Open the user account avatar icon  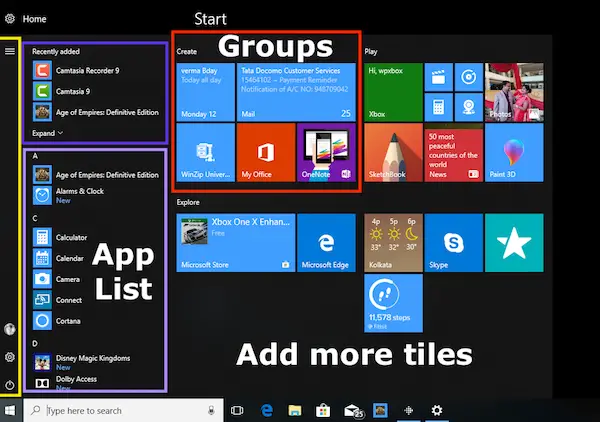click(10, 328)
